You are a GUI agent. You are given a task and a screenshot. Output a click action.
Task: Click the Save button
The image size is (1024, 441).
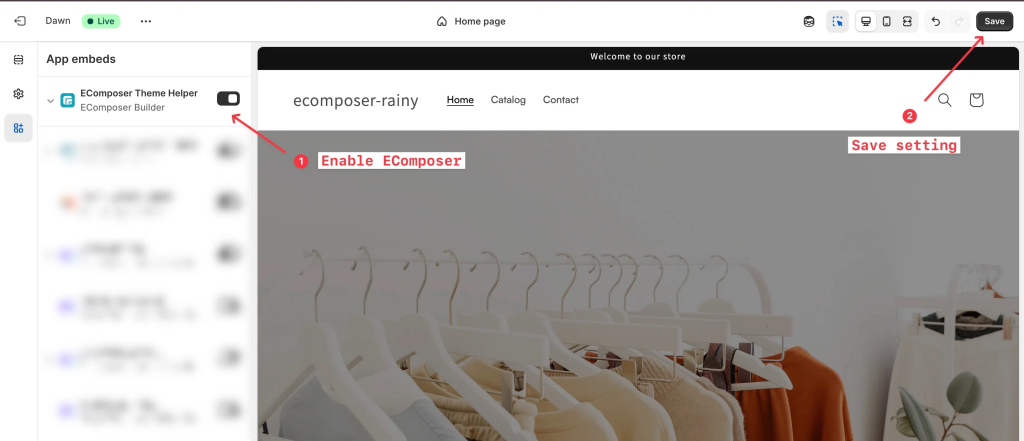[995, 22]
